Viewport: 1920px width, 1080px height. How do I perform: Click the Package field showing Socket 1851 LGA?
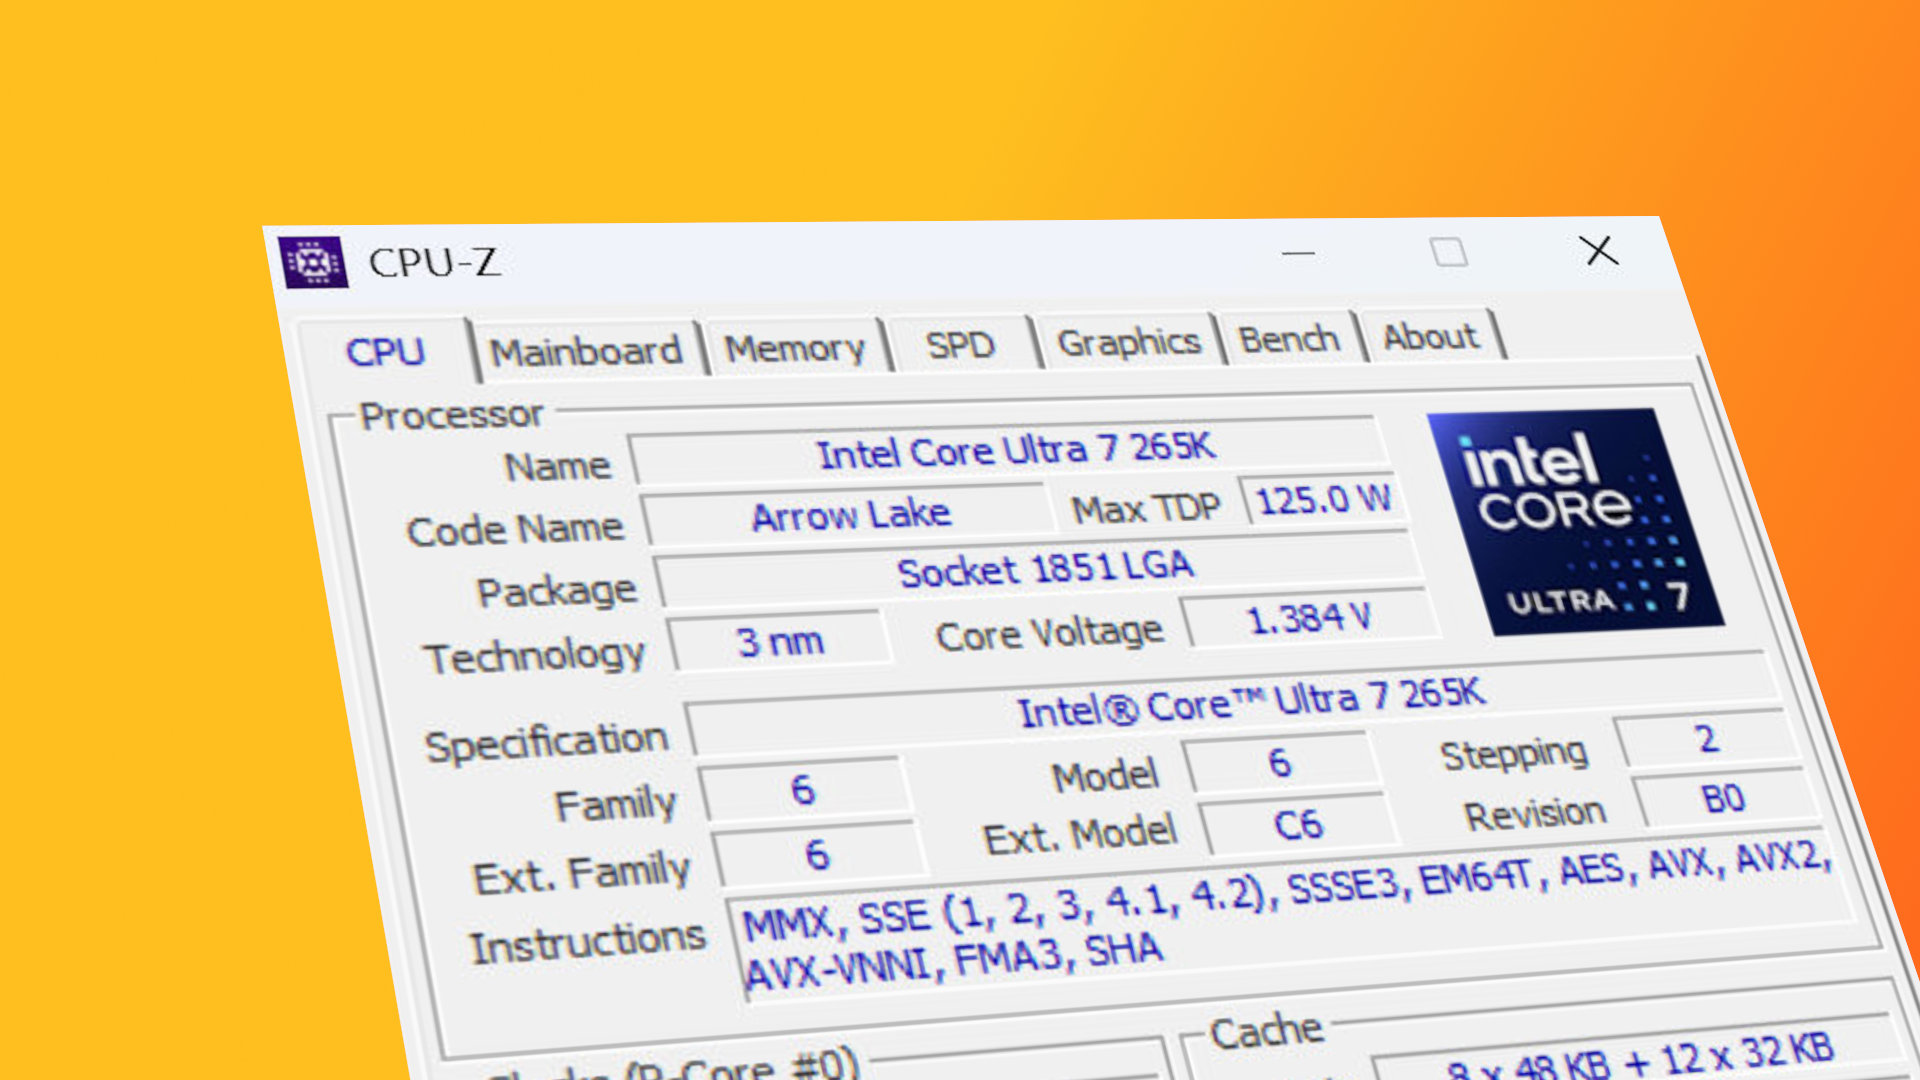click(1045, 570)
